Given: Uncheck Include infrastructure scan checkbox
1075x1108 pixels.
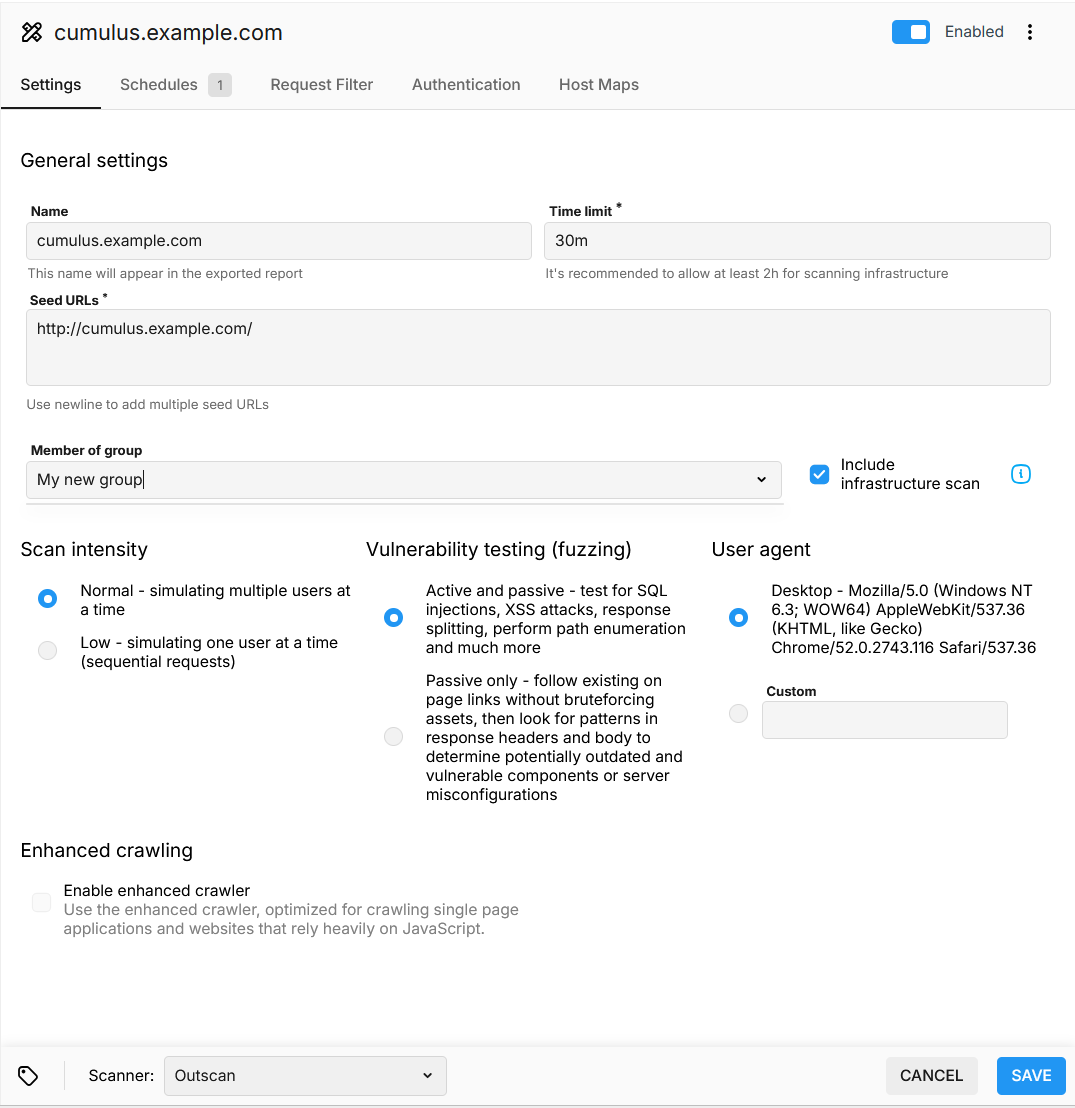Looking at the screenshot, I should [x=820, y=474].
